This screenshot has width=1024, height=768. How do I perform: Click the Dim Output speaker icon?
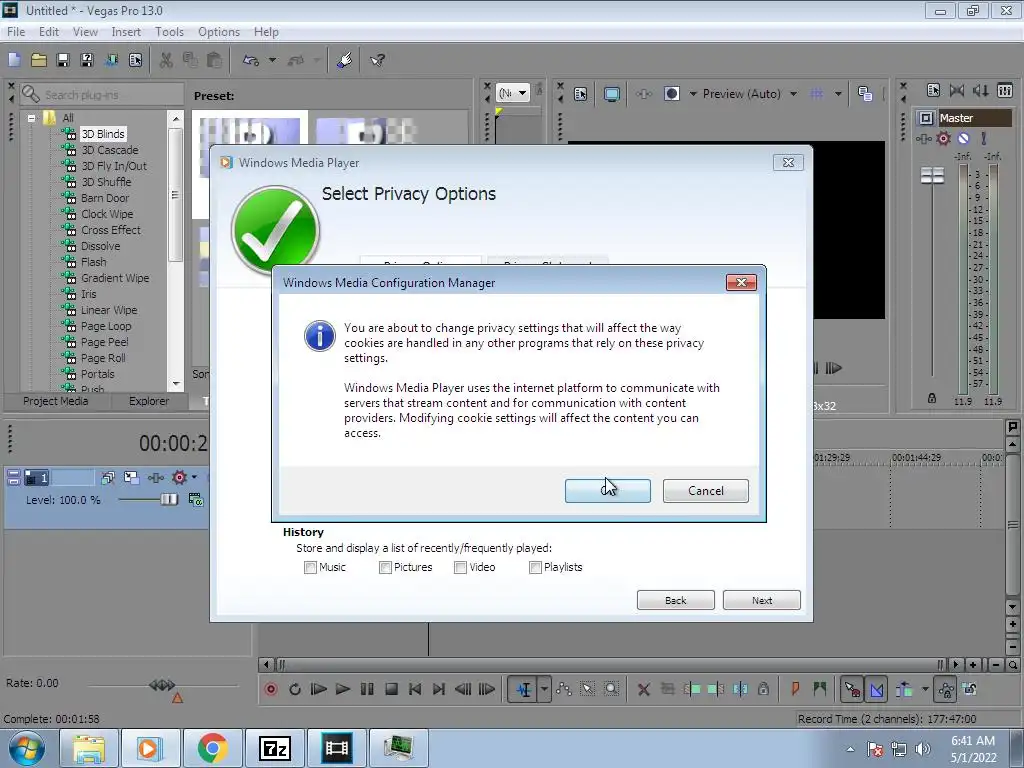pyautogui.click(x=981, y=90)
